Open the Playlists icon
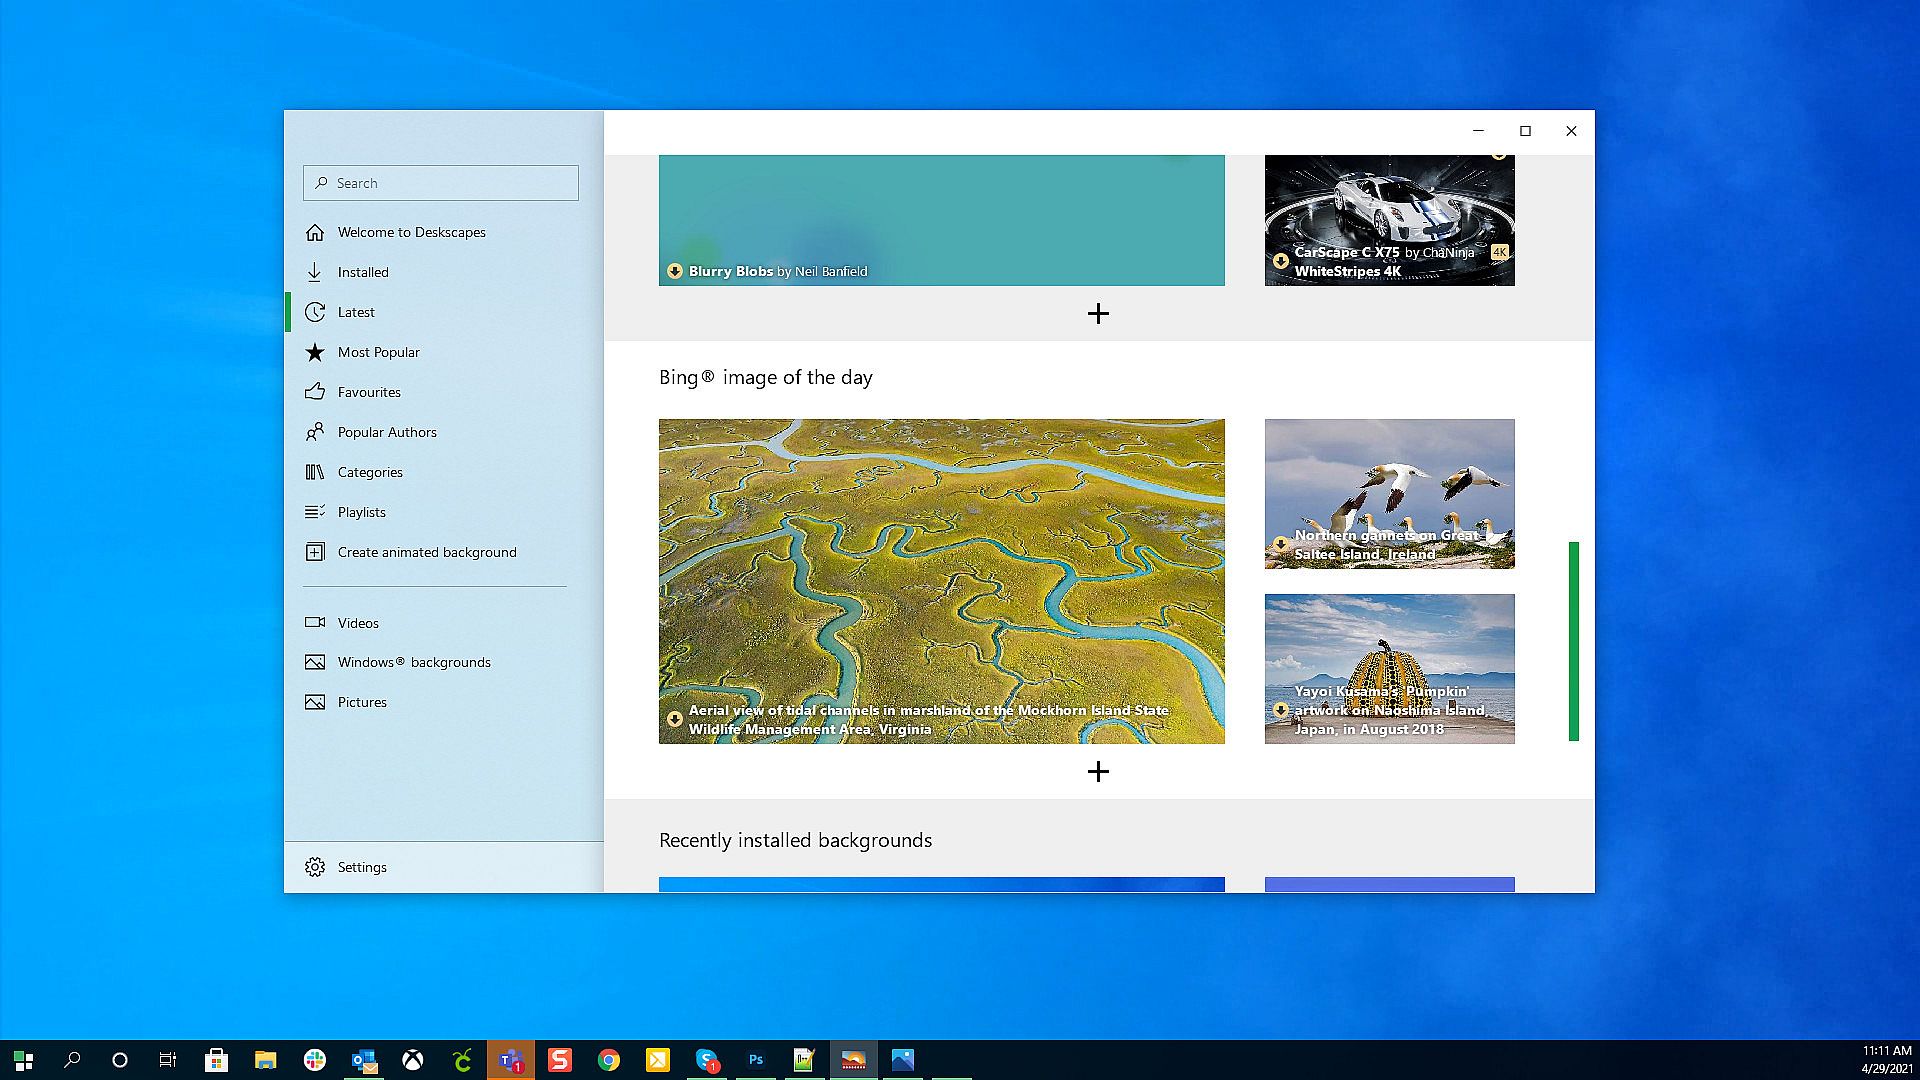 coord(315,512)
